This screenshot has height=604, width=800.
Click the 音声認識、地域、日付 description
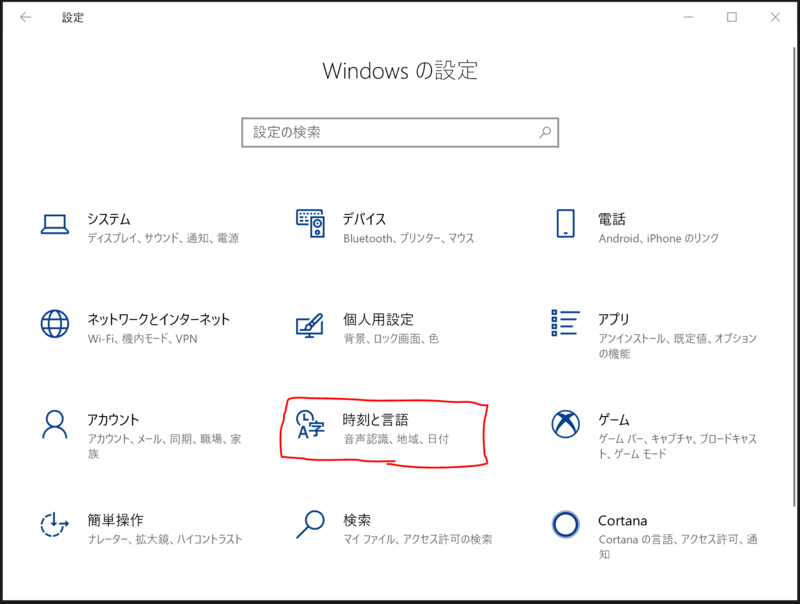pyautogui.click(x=396, y=439)
